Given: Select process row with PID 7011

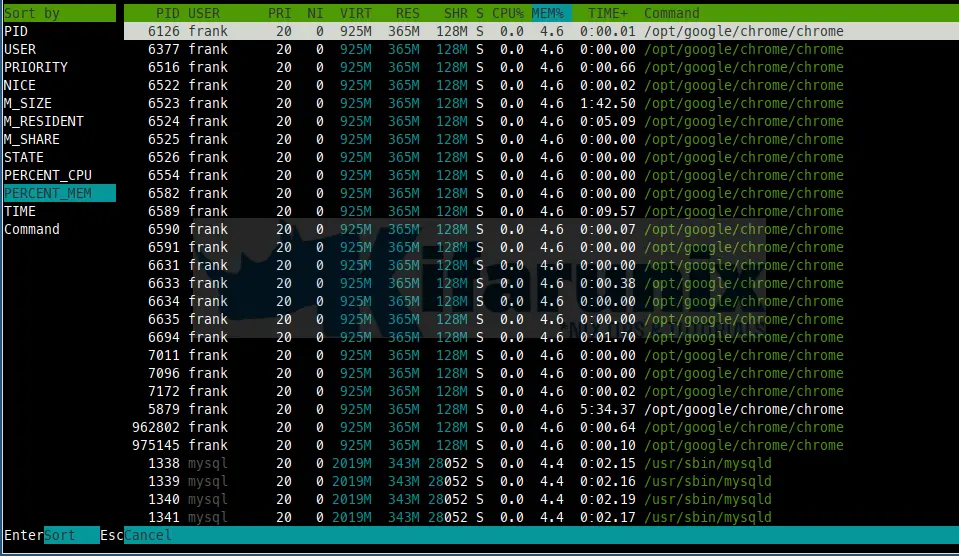Looking at the screenshot, I should (x=541, y=355).
